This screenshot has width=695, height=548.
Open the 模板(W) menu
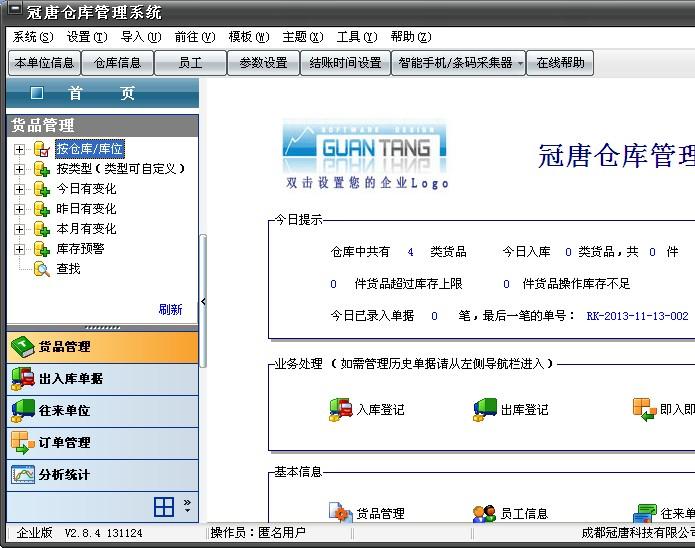(x=249, y=37)
